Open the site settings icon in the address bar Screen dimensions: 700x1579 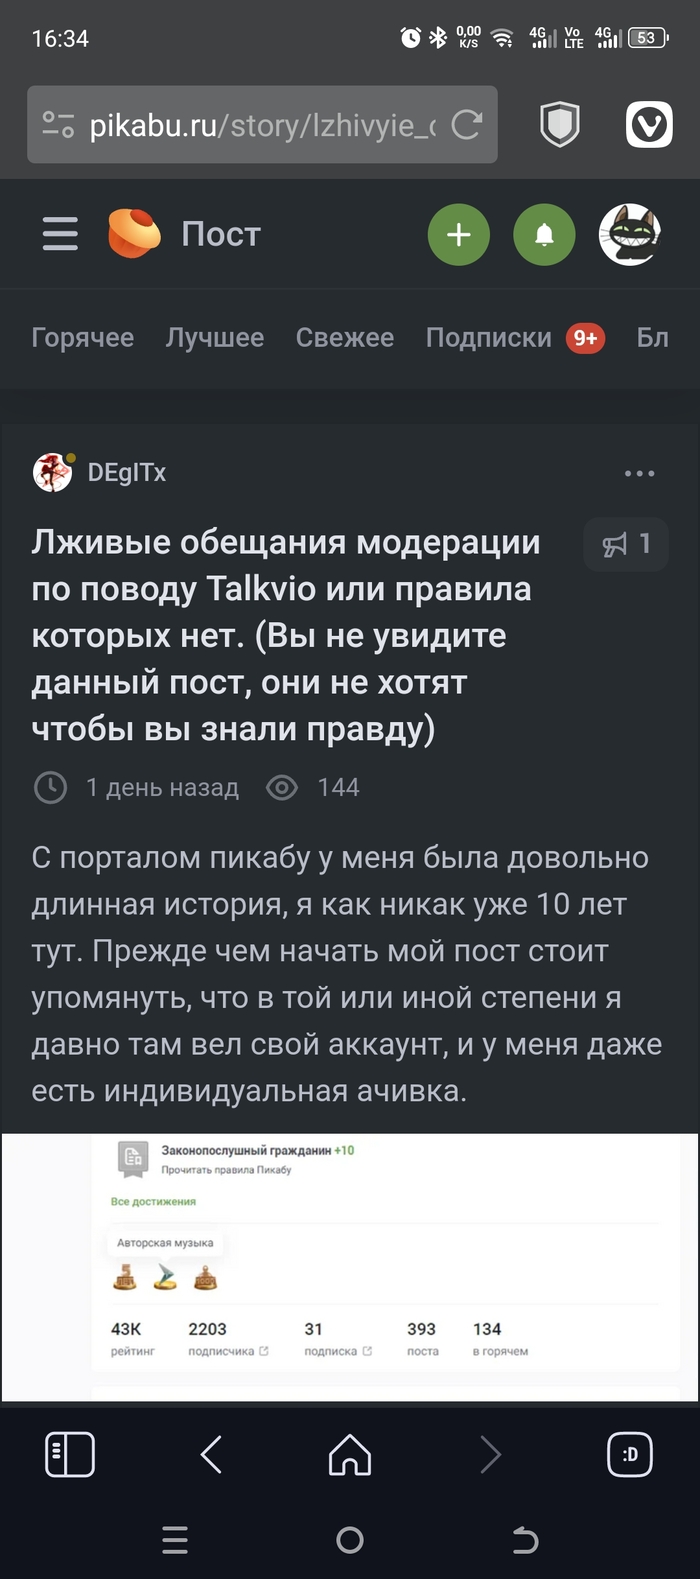click(x=58, y=125)
